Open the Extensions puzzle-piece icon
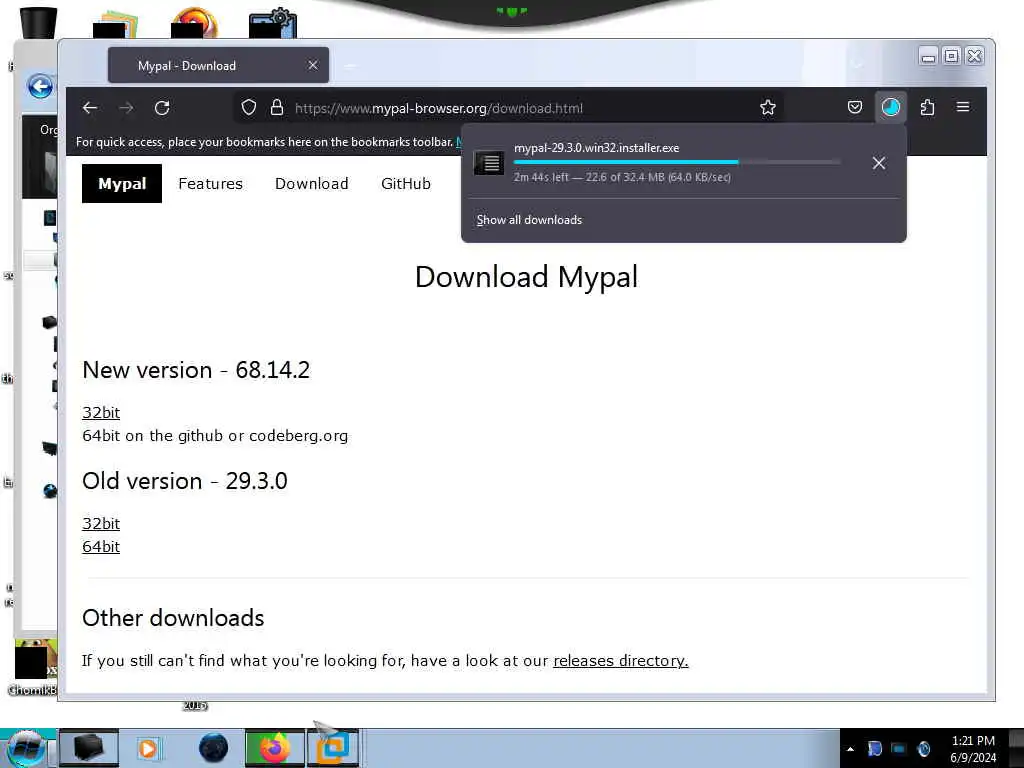 point(927,107)
